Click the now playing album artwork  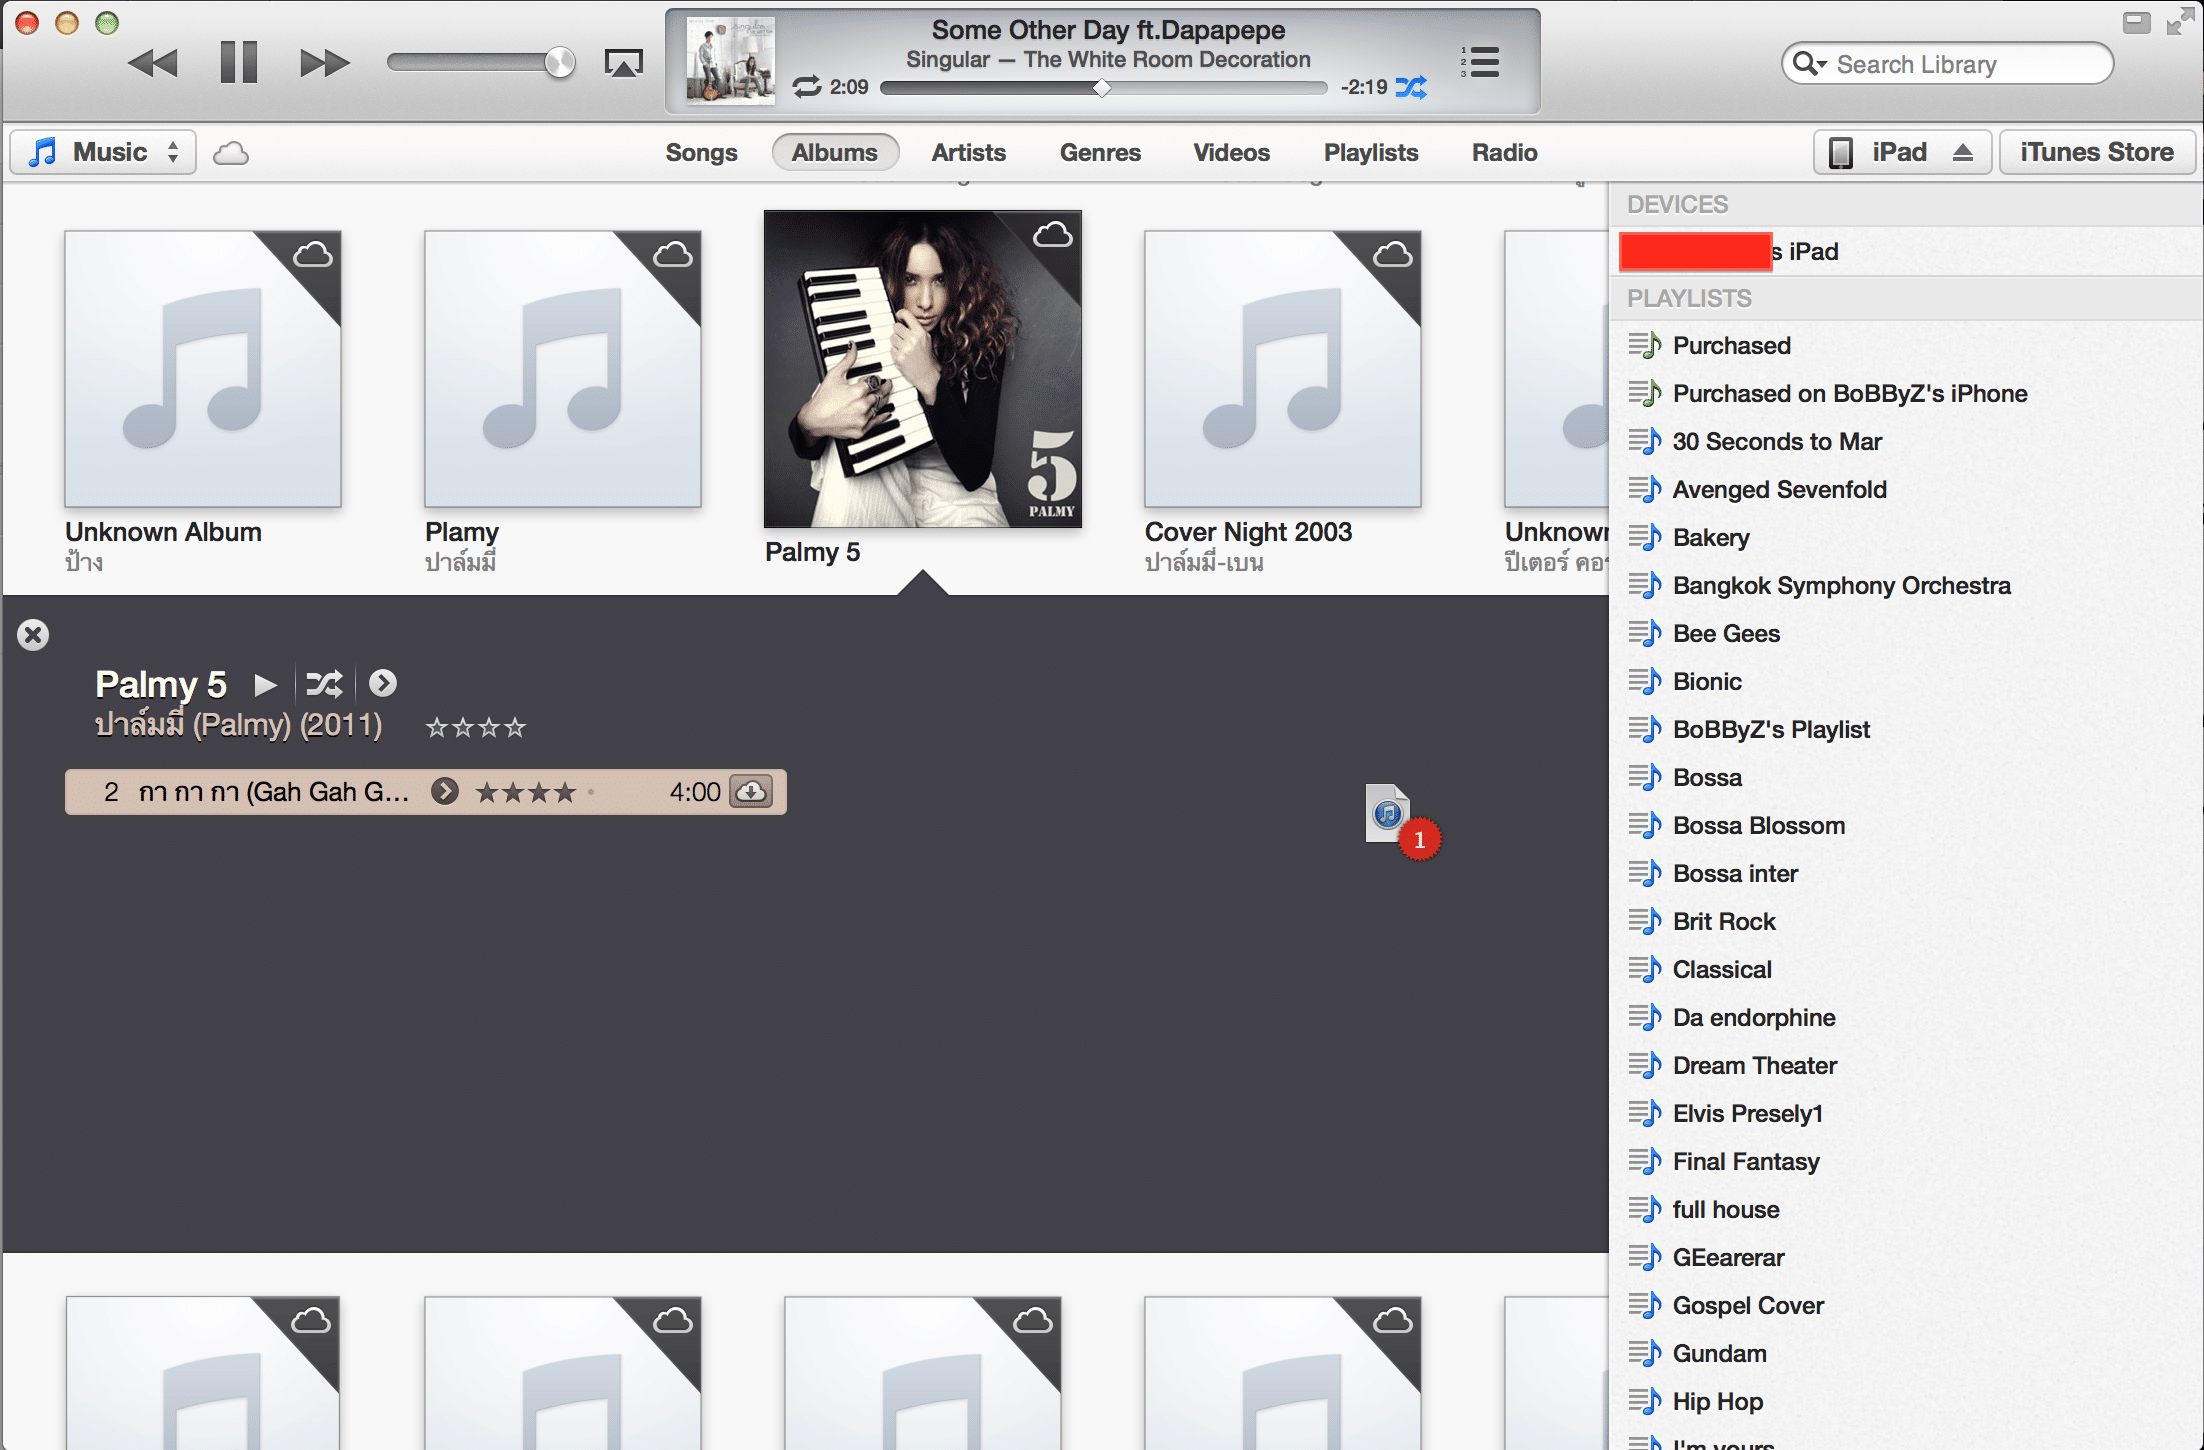pos(730,61)
